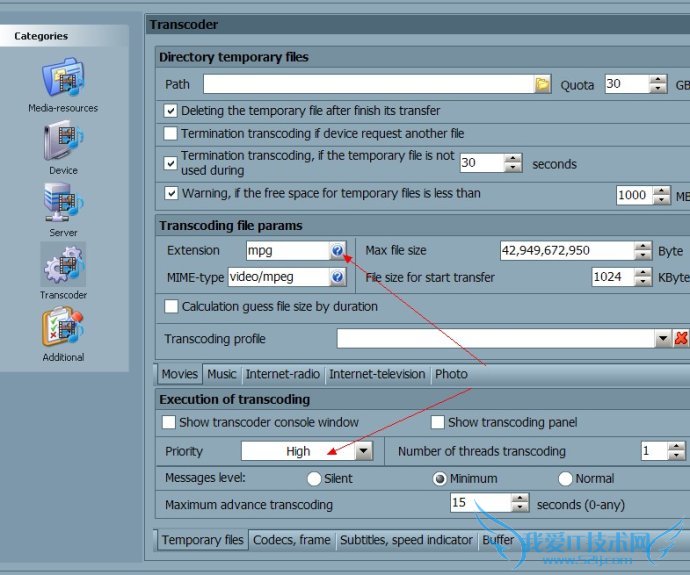Screen dimensions: 690x575
Task: Delete the transcoding profile with red X
Action: pos(681,338)
